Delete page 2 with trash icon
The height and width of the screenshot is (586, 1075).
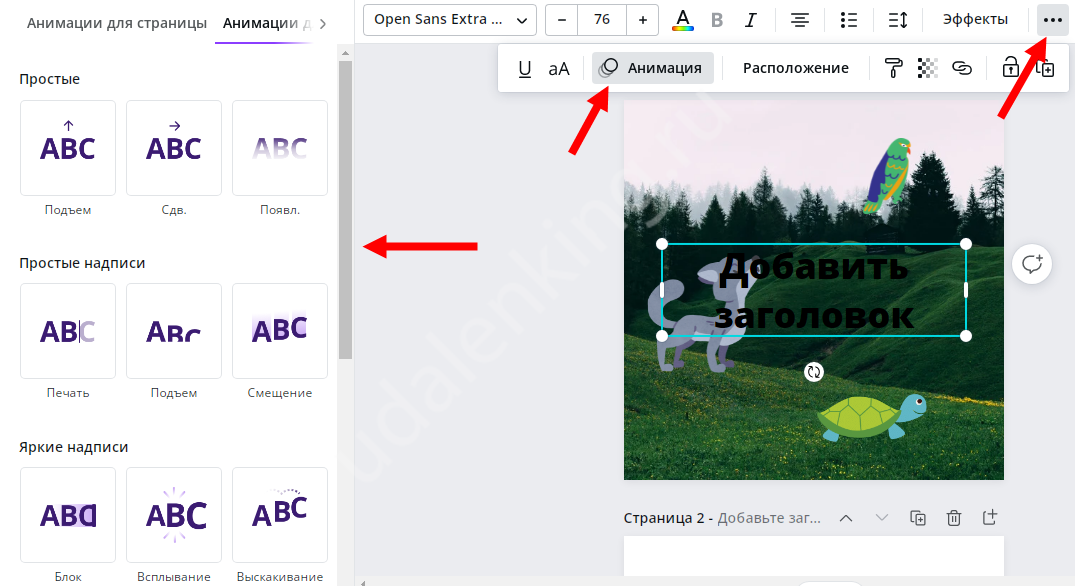pyautogui.click(x=954, y=518)
